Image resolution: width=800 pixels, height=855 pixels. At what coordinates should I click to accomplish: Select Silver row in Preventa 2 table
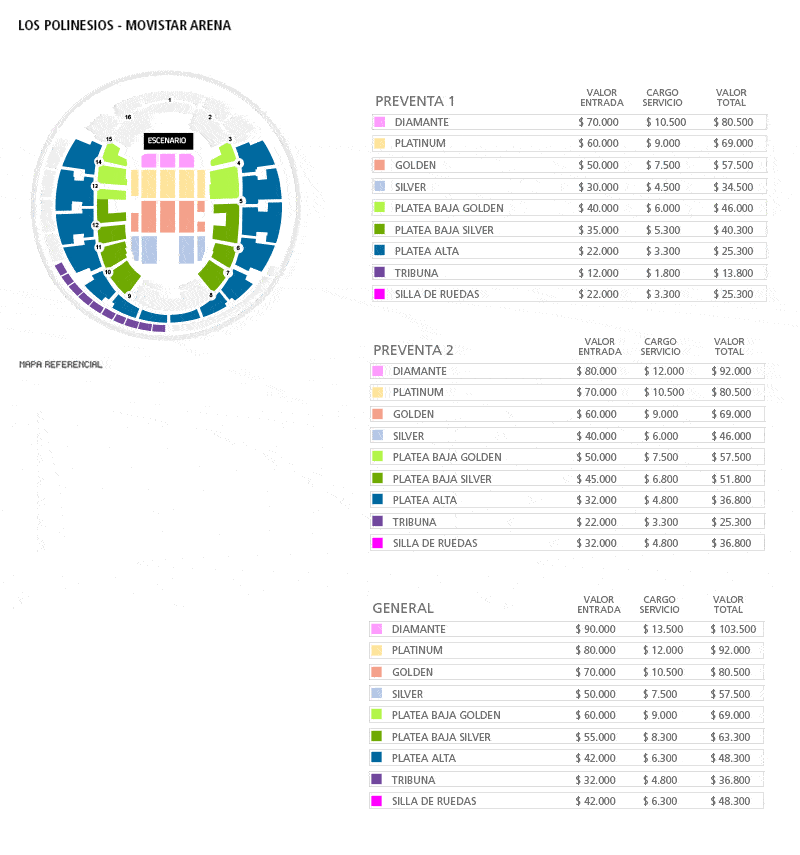click(x=567, y=436)
